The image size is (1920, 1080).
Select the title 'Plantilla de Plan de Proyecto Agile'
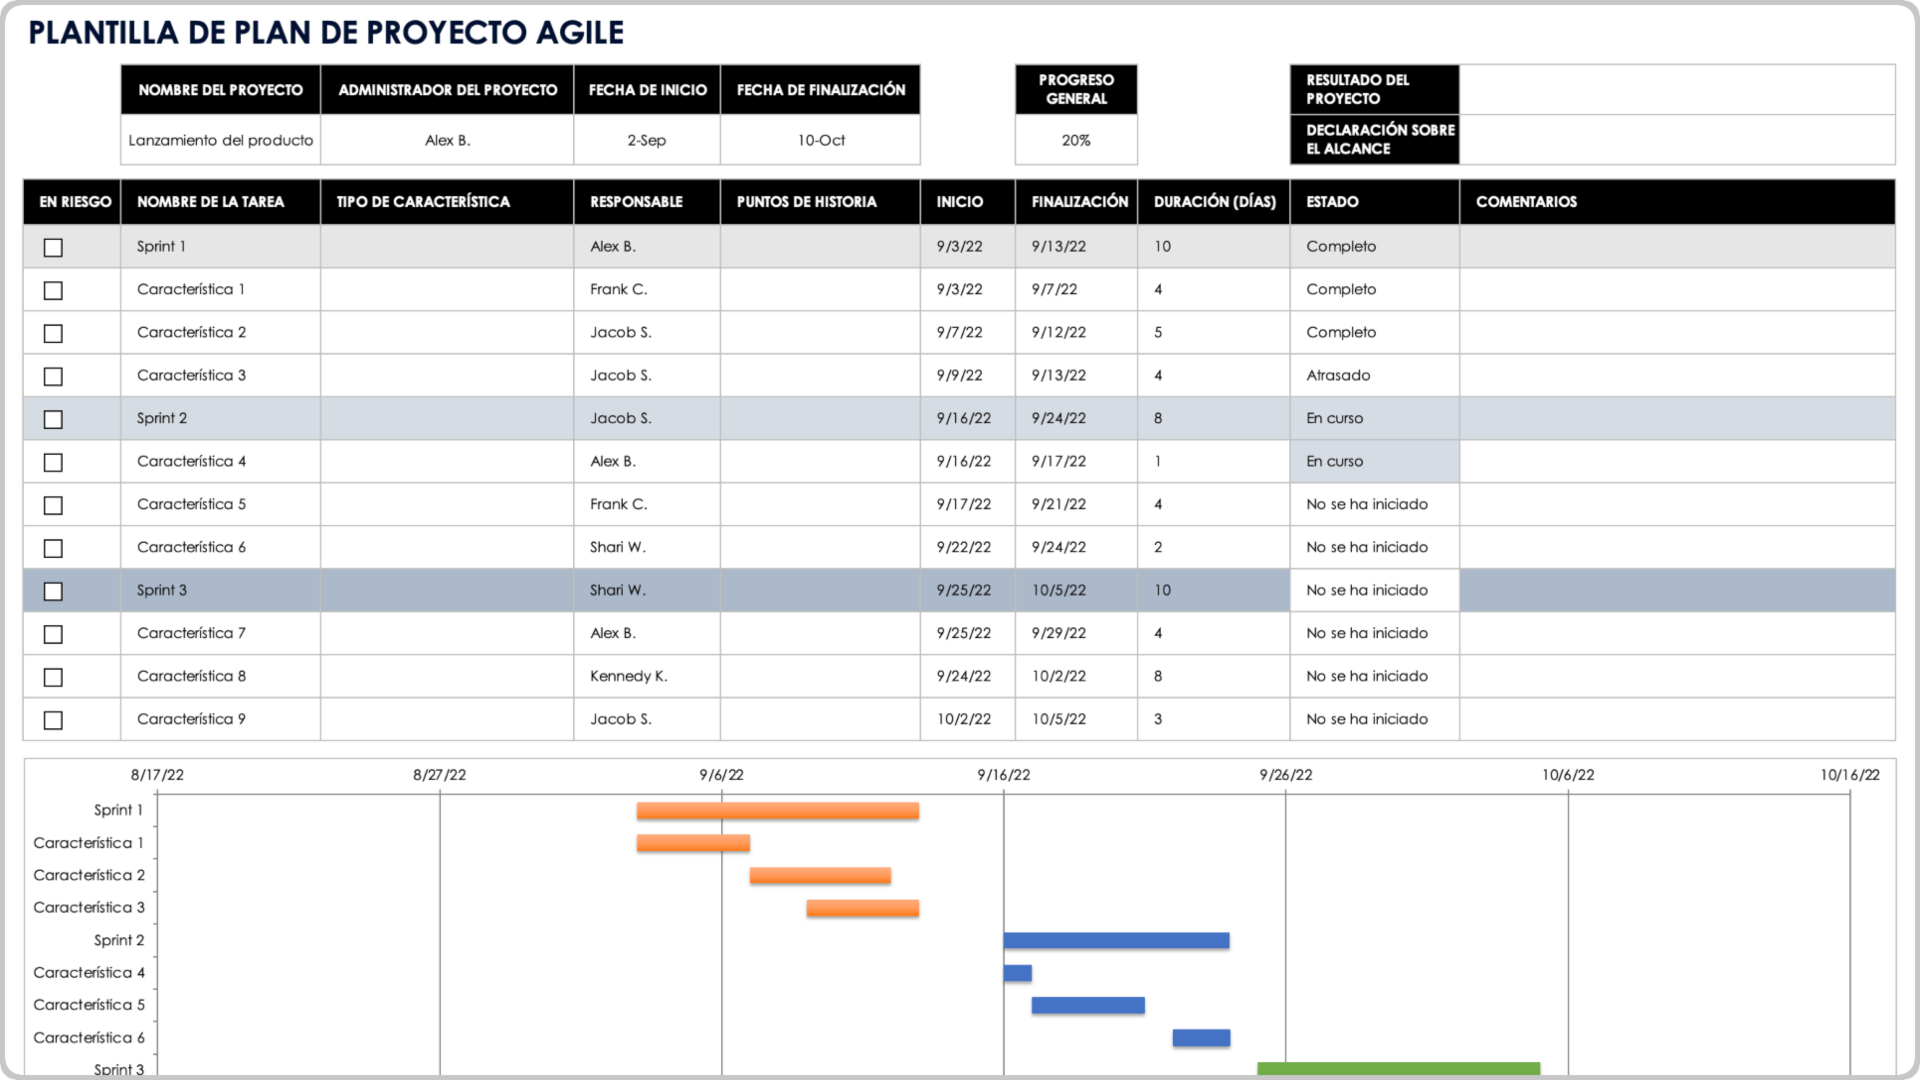tap(326, 33)
